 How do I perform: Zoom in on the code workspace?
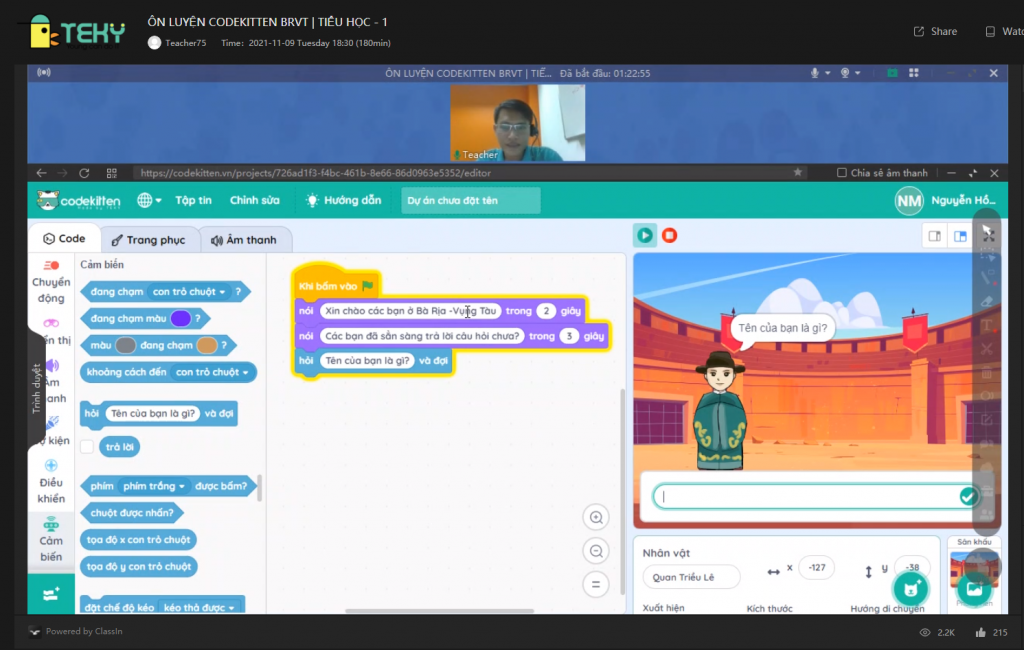[596, 518]
